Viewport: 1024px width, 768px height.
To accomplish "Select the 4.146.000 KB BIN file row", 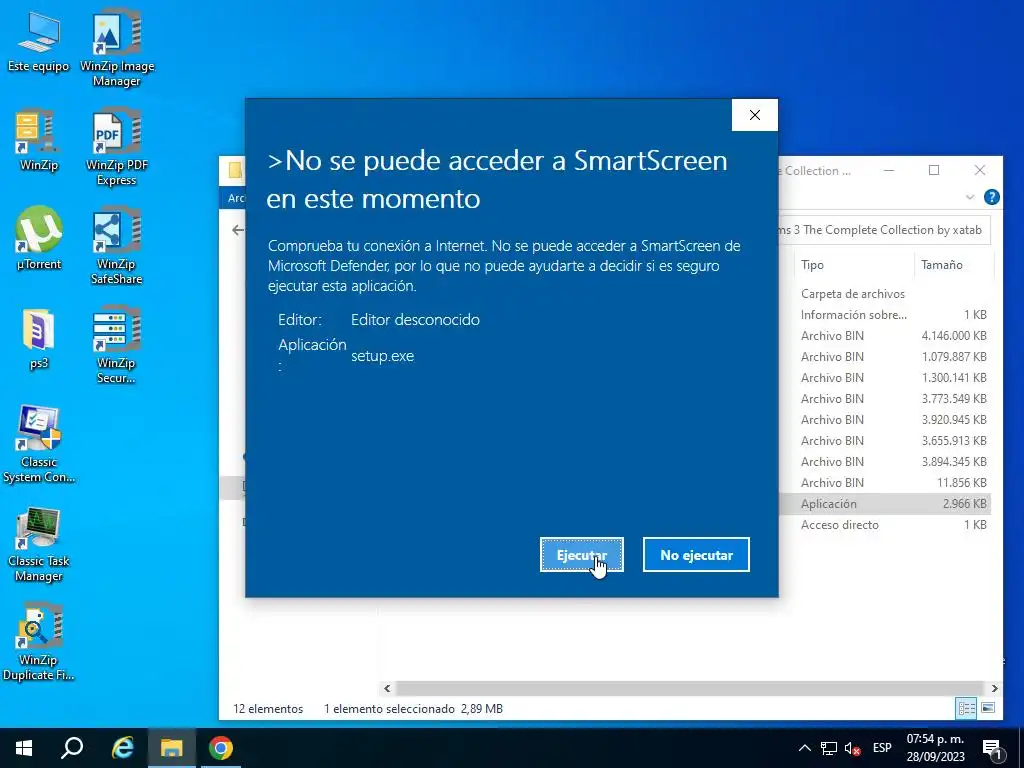I will pyautogui.click(x=886, y=336).
